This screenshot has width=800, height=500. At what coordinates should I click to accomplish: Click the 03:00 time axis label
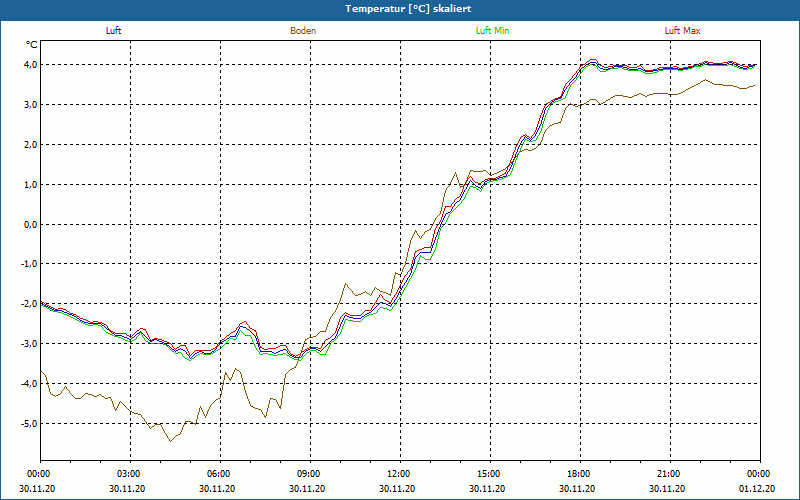pos(131,474)
